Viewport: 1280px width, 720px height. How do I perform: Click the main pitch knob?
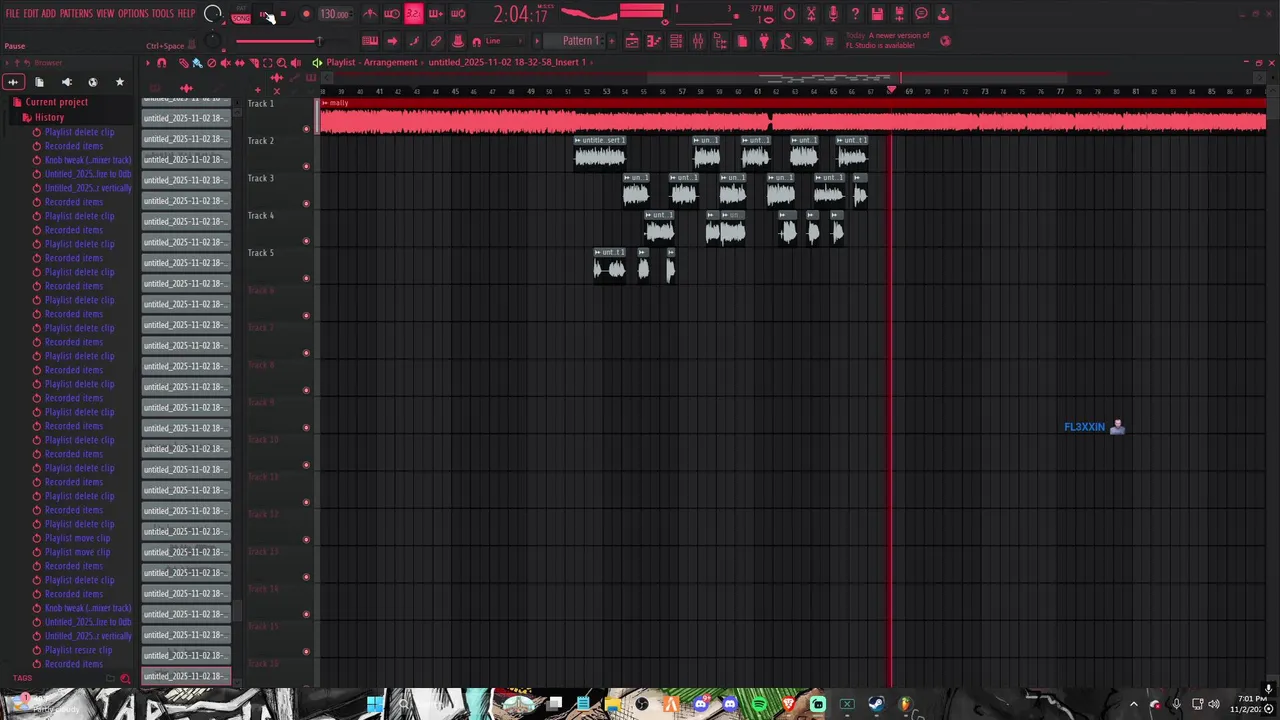212,41
